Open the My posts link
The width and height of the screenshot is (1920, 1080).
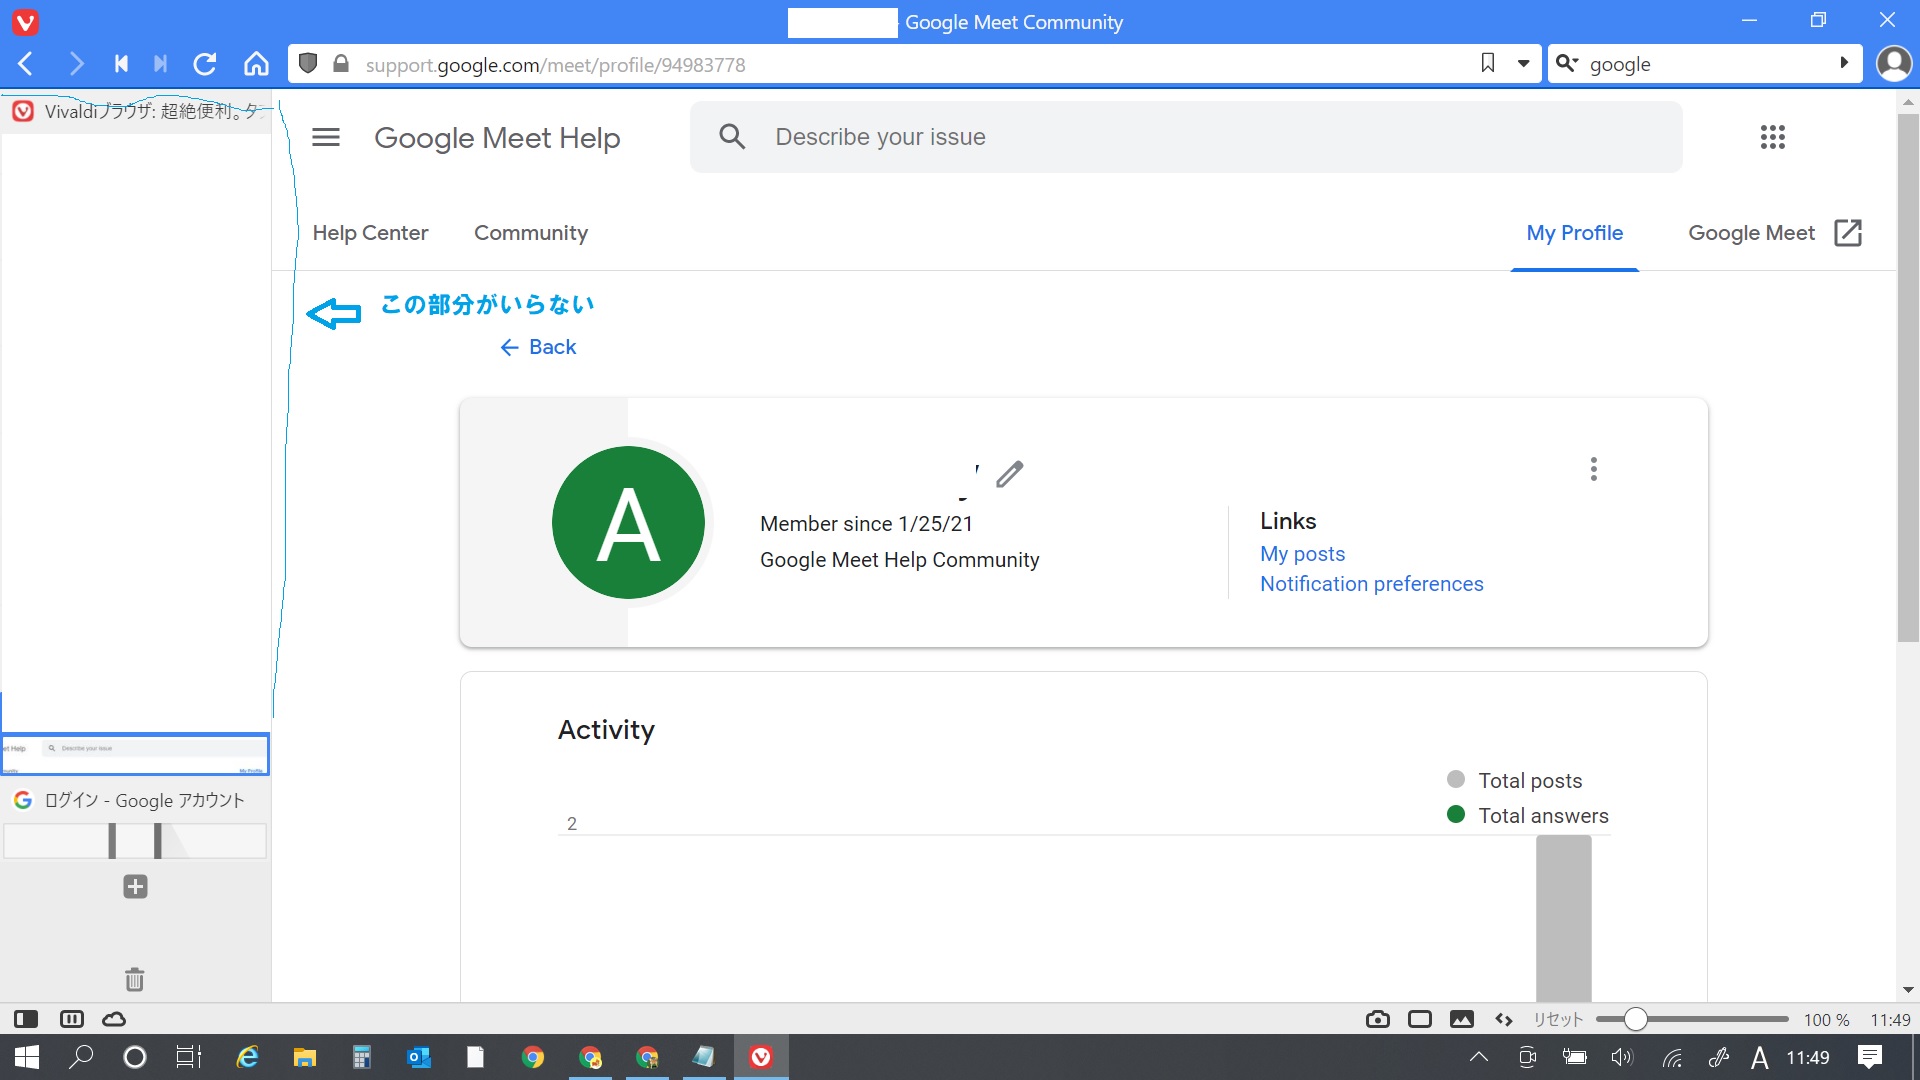1302,554
